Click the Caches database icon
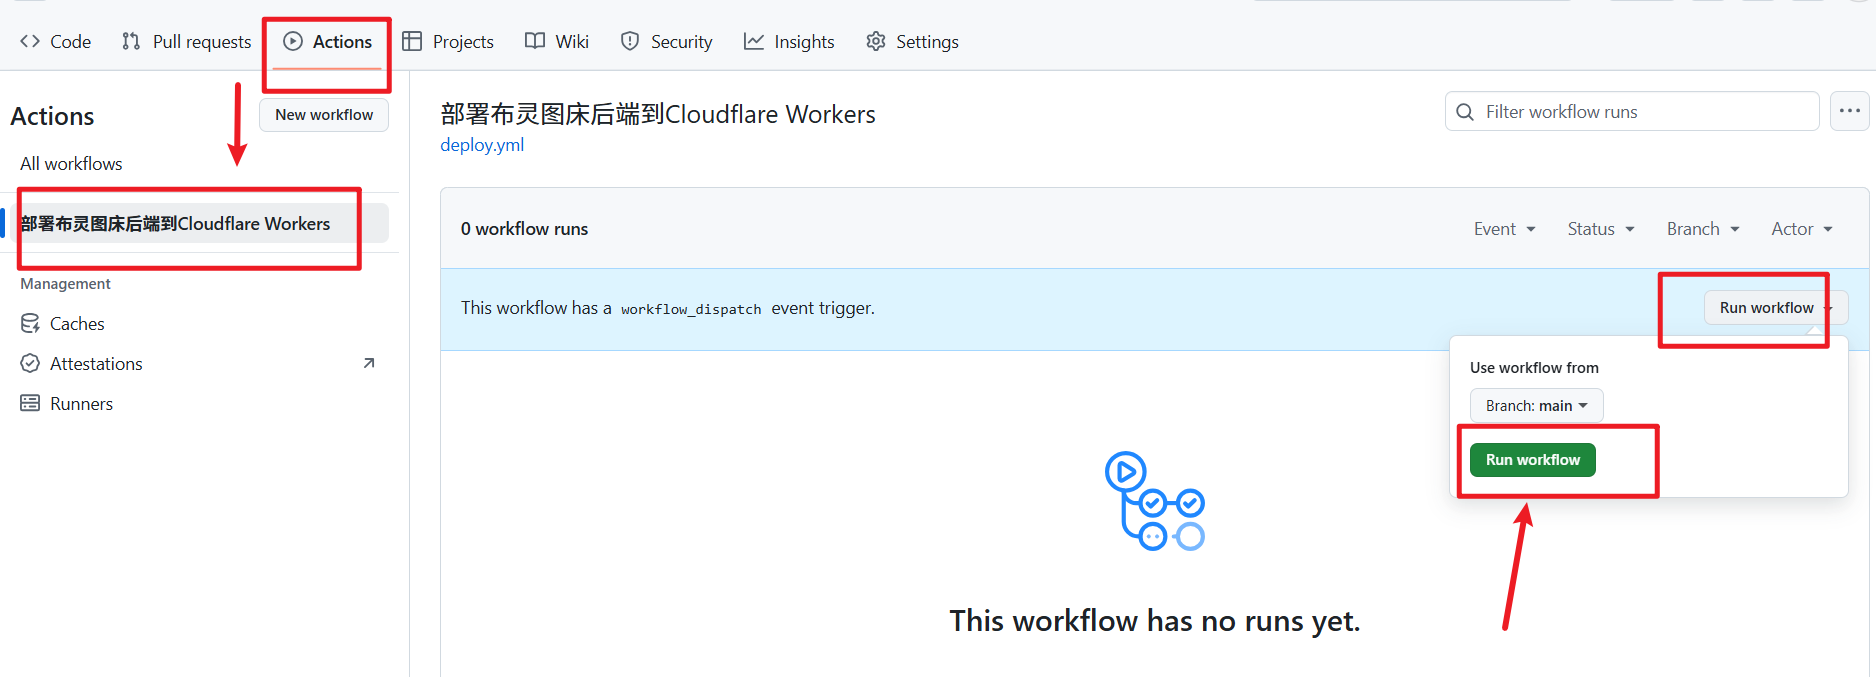The width and height of the screenshot is (1876, 677). 31,324
